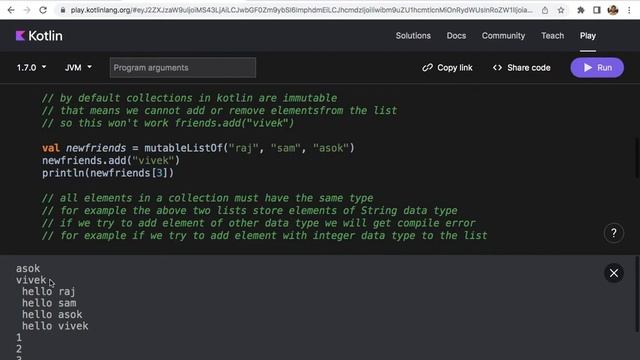Click the 'newfriends.add("vivek")' code line
This screenshot has height=360, width=640.
tap(111, 160)
